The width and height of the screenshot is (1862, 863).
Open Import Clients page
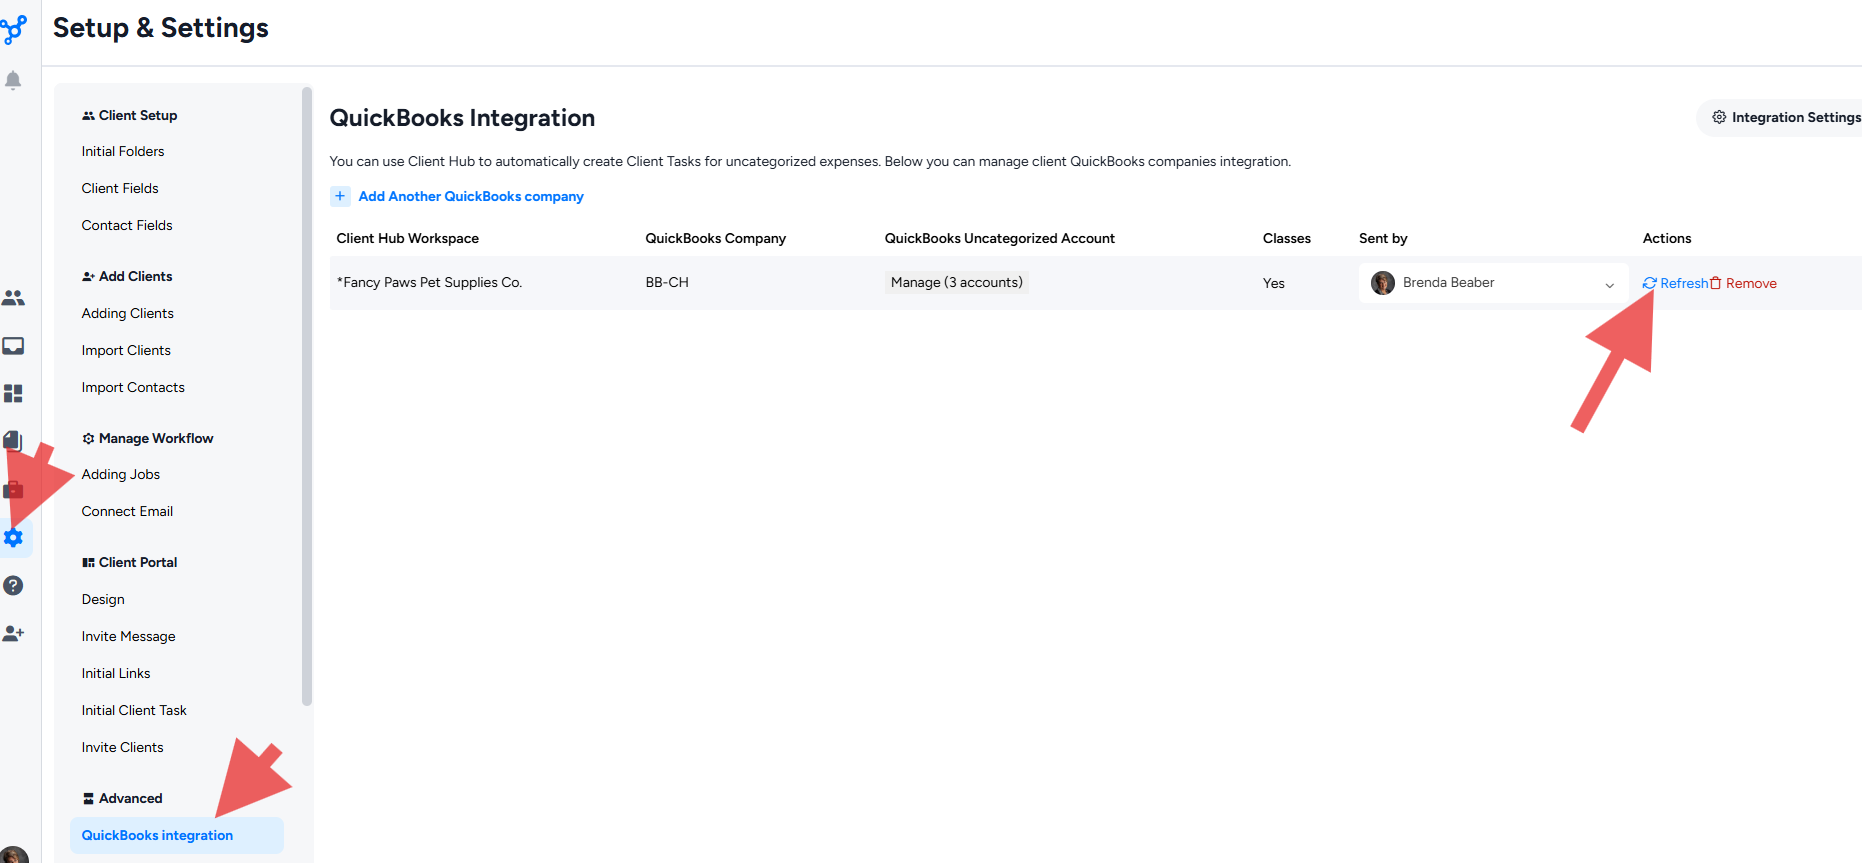point(126,350)
